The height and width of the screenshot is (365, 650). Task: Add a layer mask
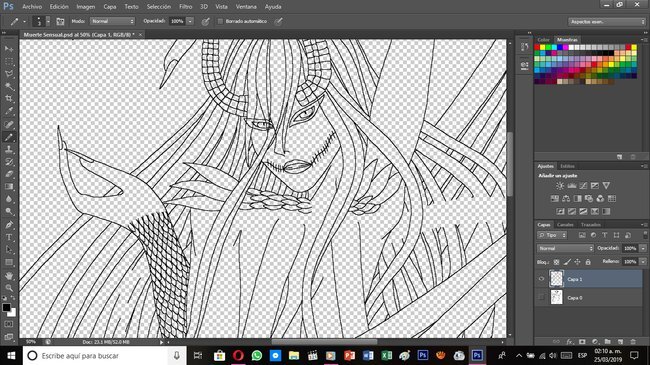pos(582,342)
